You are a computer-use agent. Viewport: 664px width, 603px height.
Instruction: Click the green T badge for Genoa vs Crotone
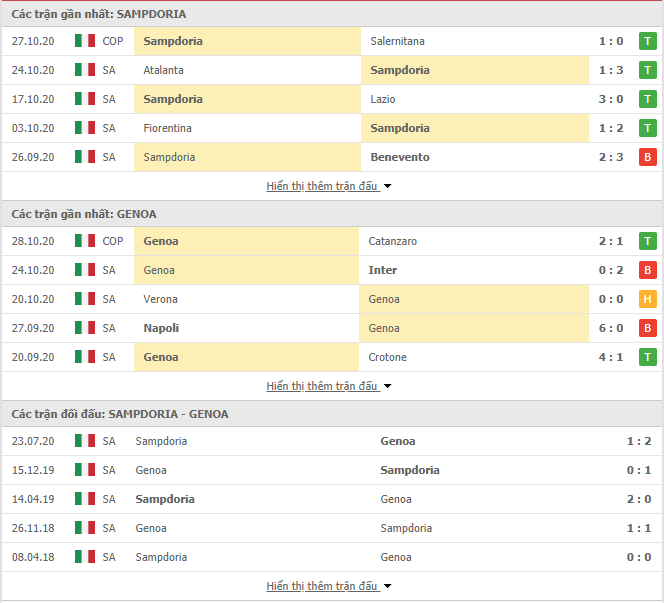click(647, 357)
